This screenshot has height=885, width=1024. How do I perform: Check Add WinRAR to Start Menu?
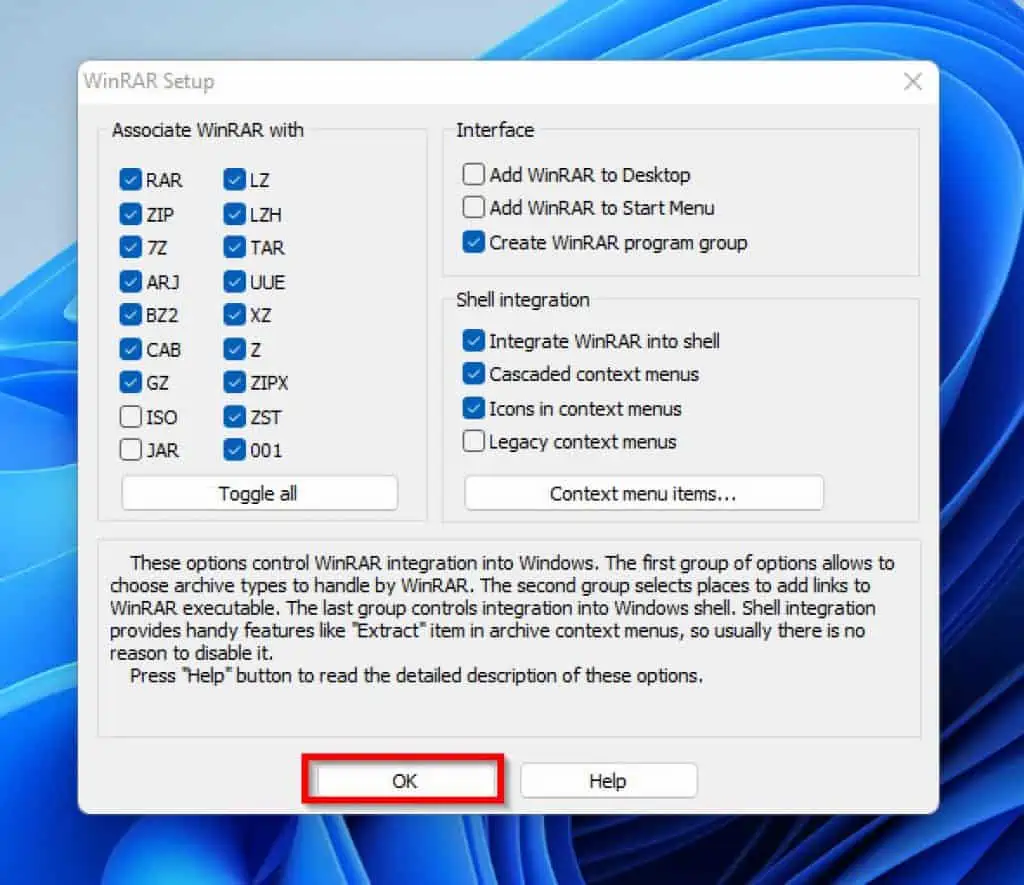473,208
